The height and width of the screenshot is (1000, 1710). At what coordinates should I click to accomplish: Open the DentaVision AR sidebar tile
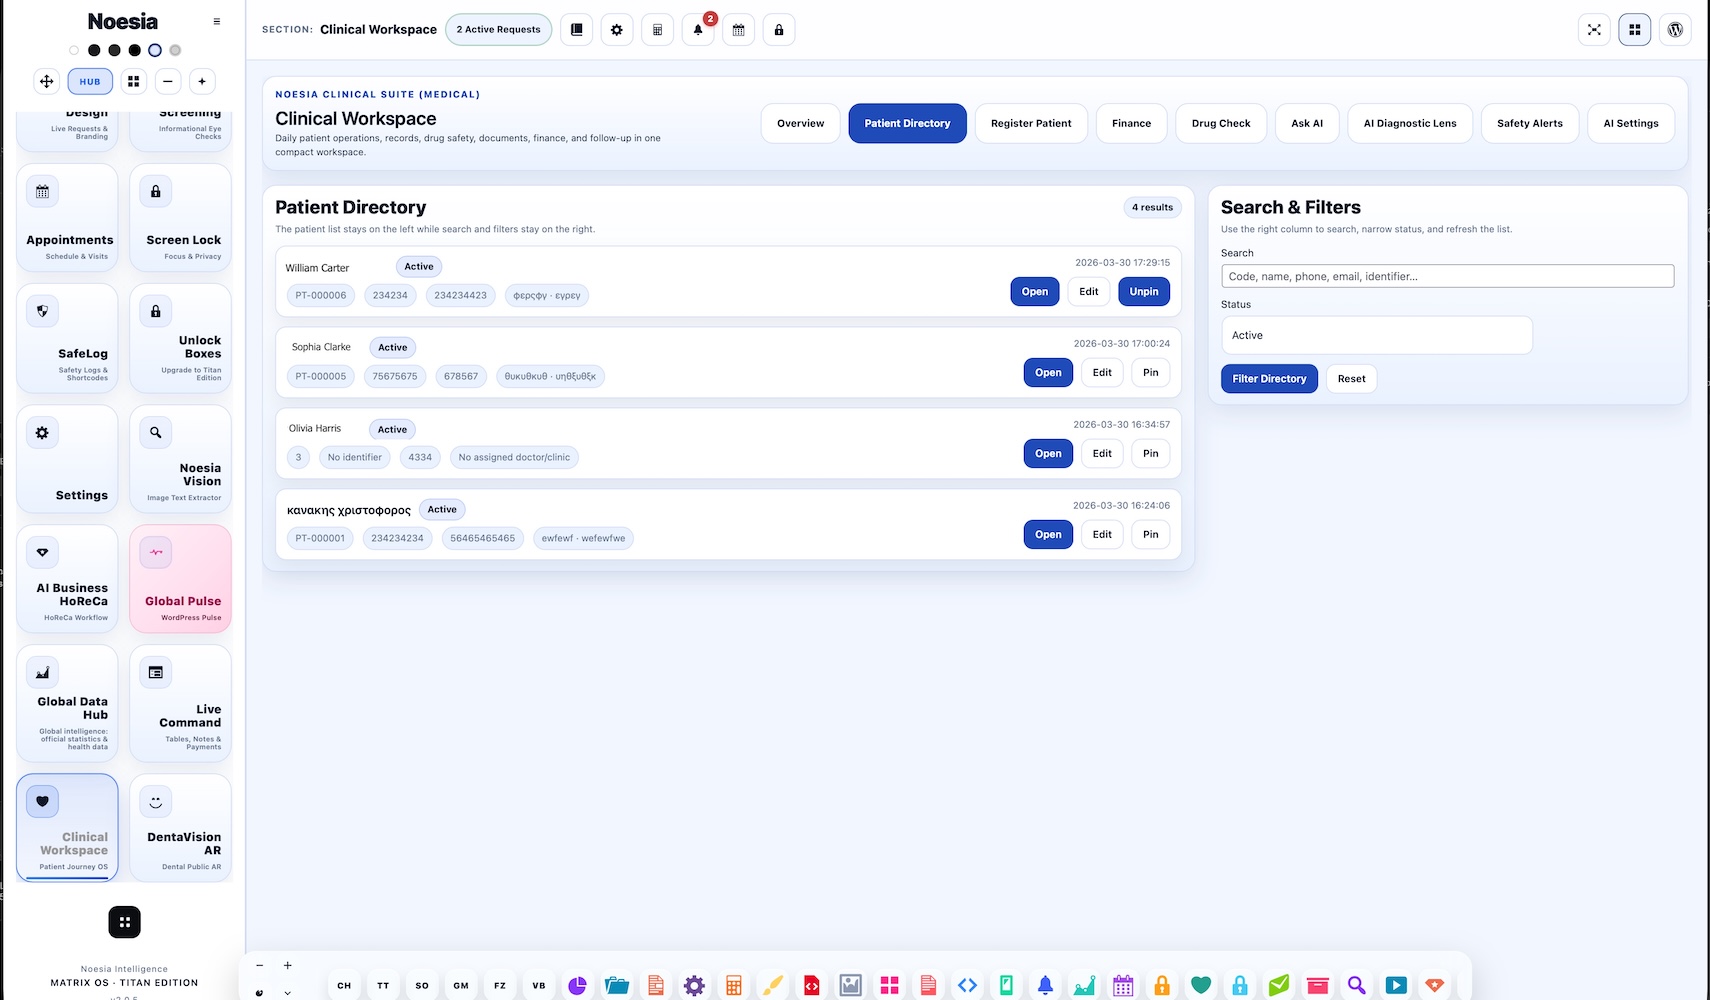[x=181, y=828]
